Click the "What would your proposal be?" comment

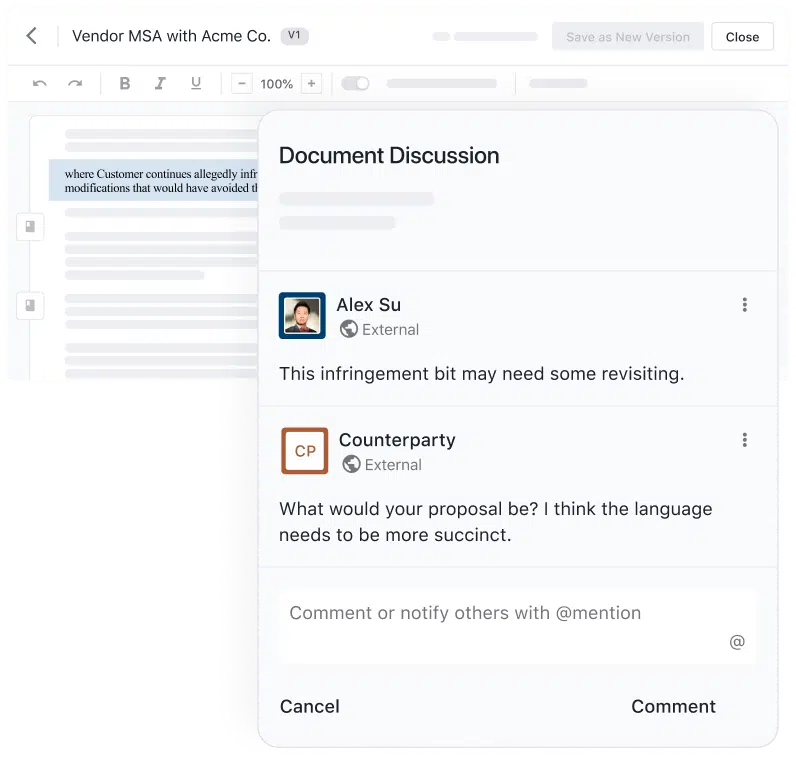coord(495,522)
